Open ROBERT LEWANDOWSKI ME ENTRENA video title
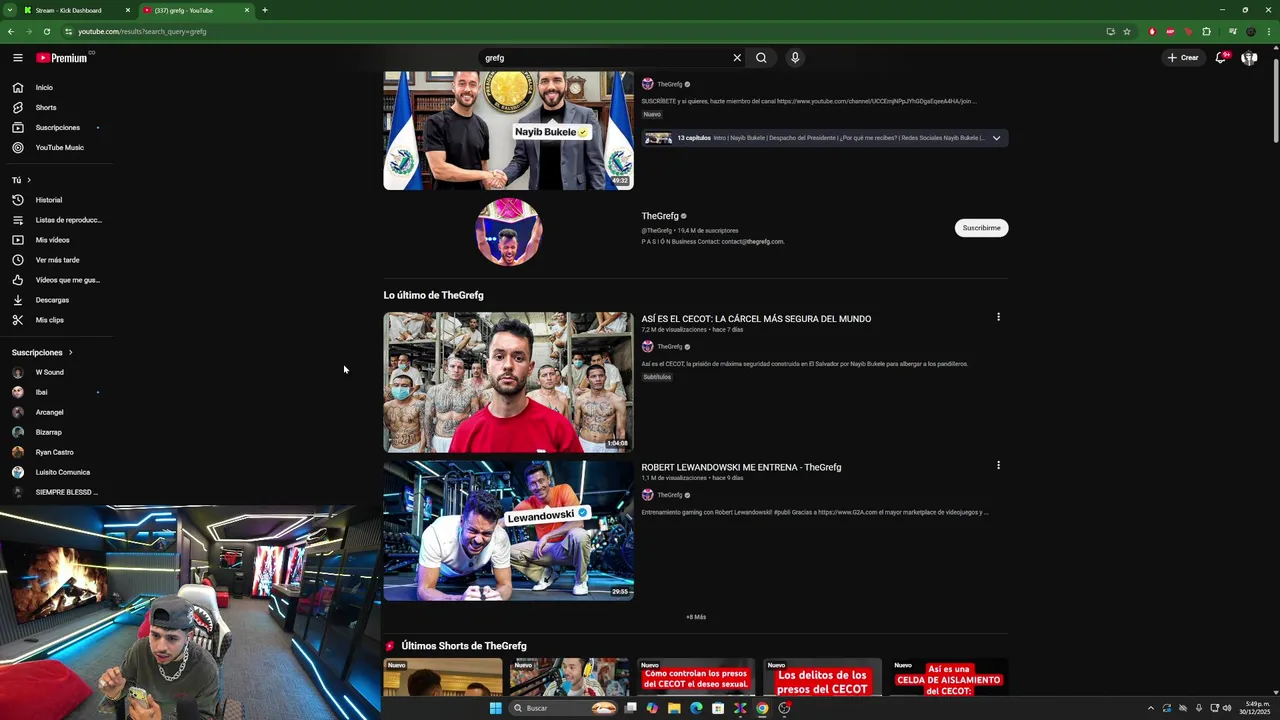Screen dimensions: 1280x720 pyautogui.click(x=741, y=467)
